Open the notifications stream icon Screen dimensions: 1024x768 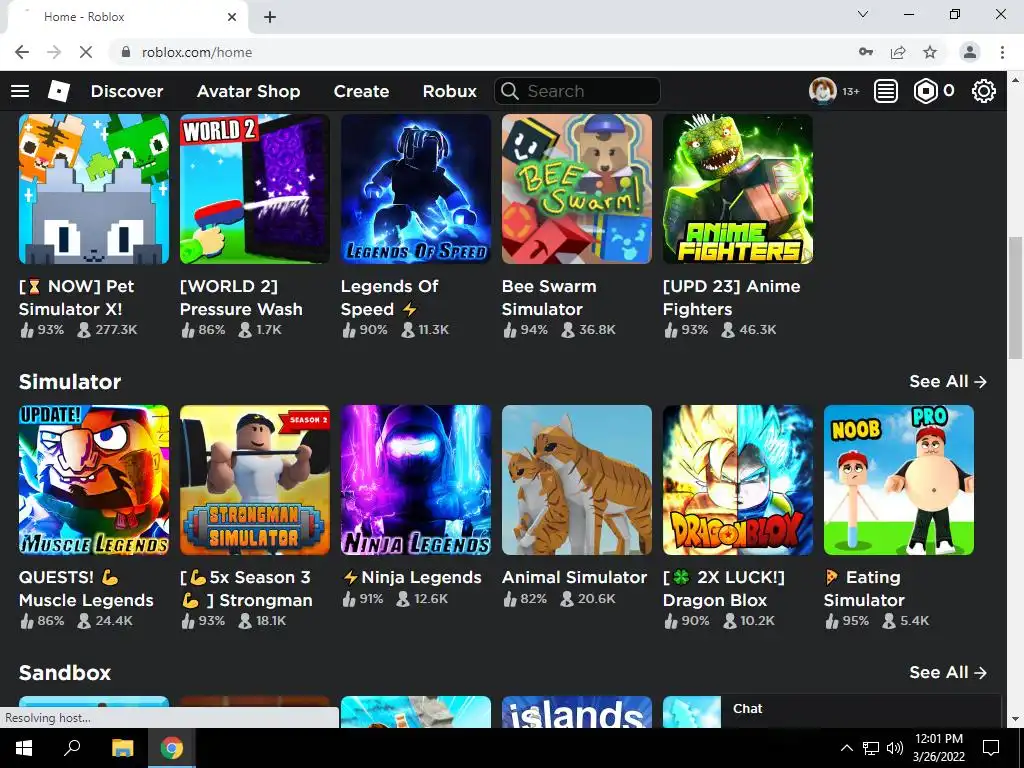[x=886, y=91]
